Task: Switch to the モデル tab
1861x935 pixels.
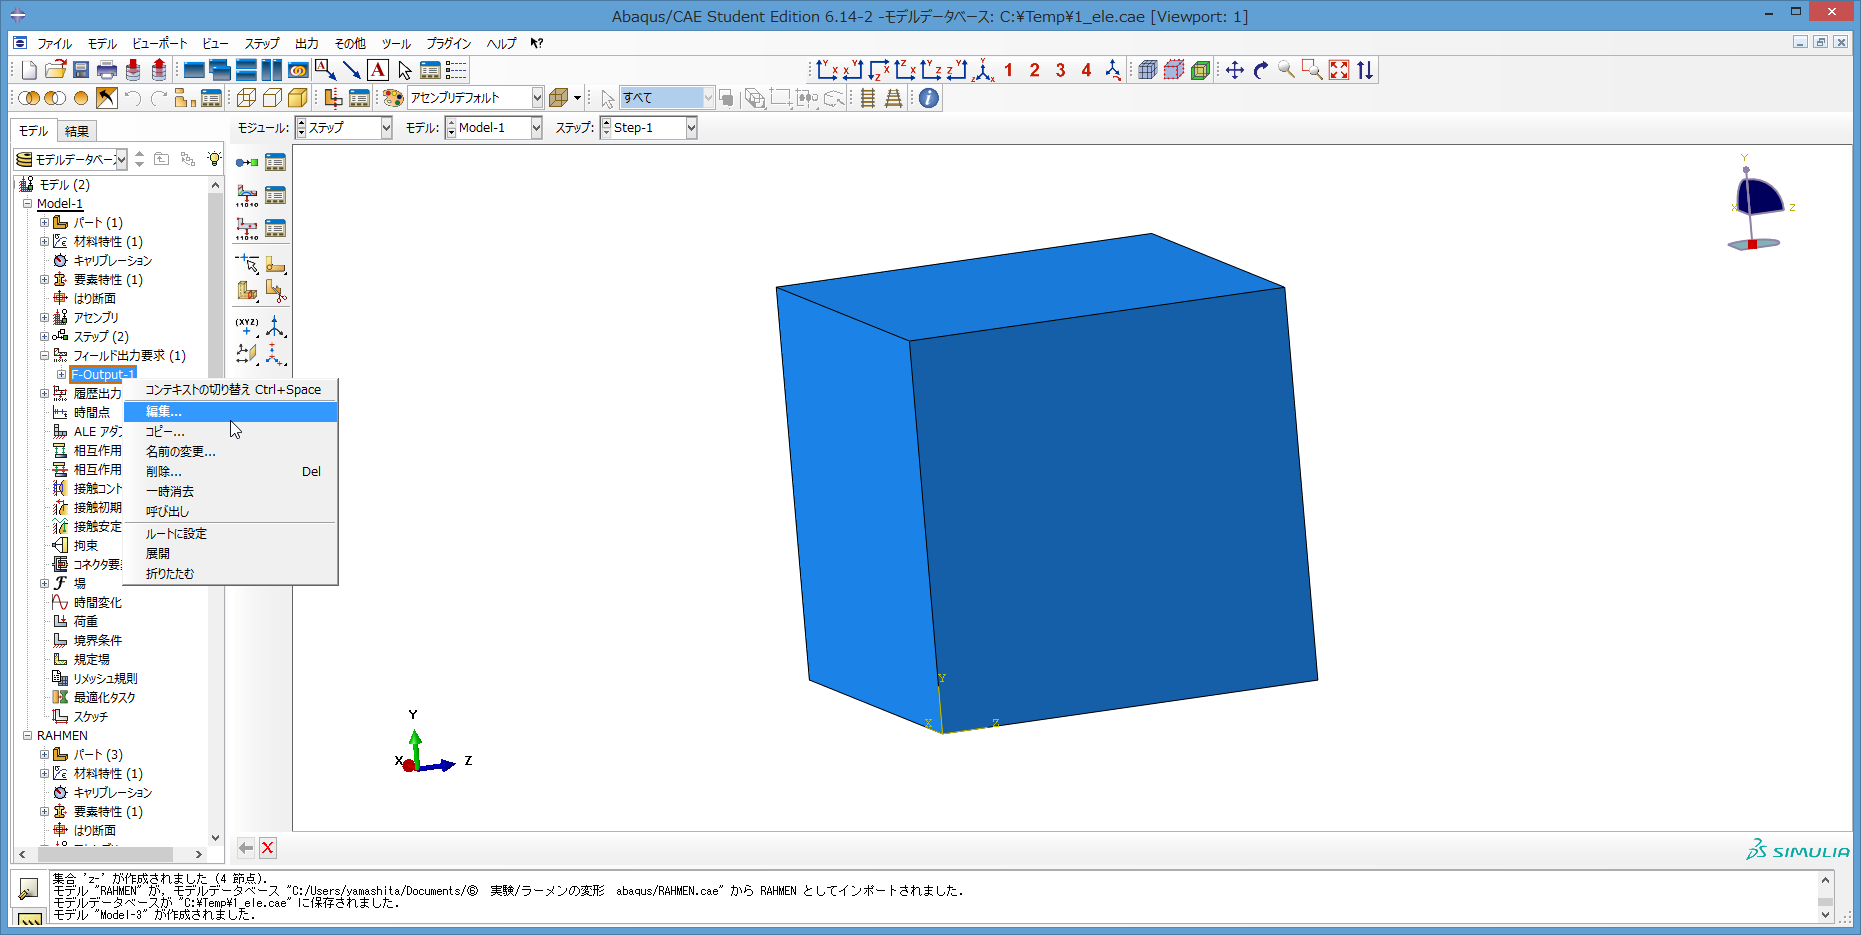Action: 33,131
